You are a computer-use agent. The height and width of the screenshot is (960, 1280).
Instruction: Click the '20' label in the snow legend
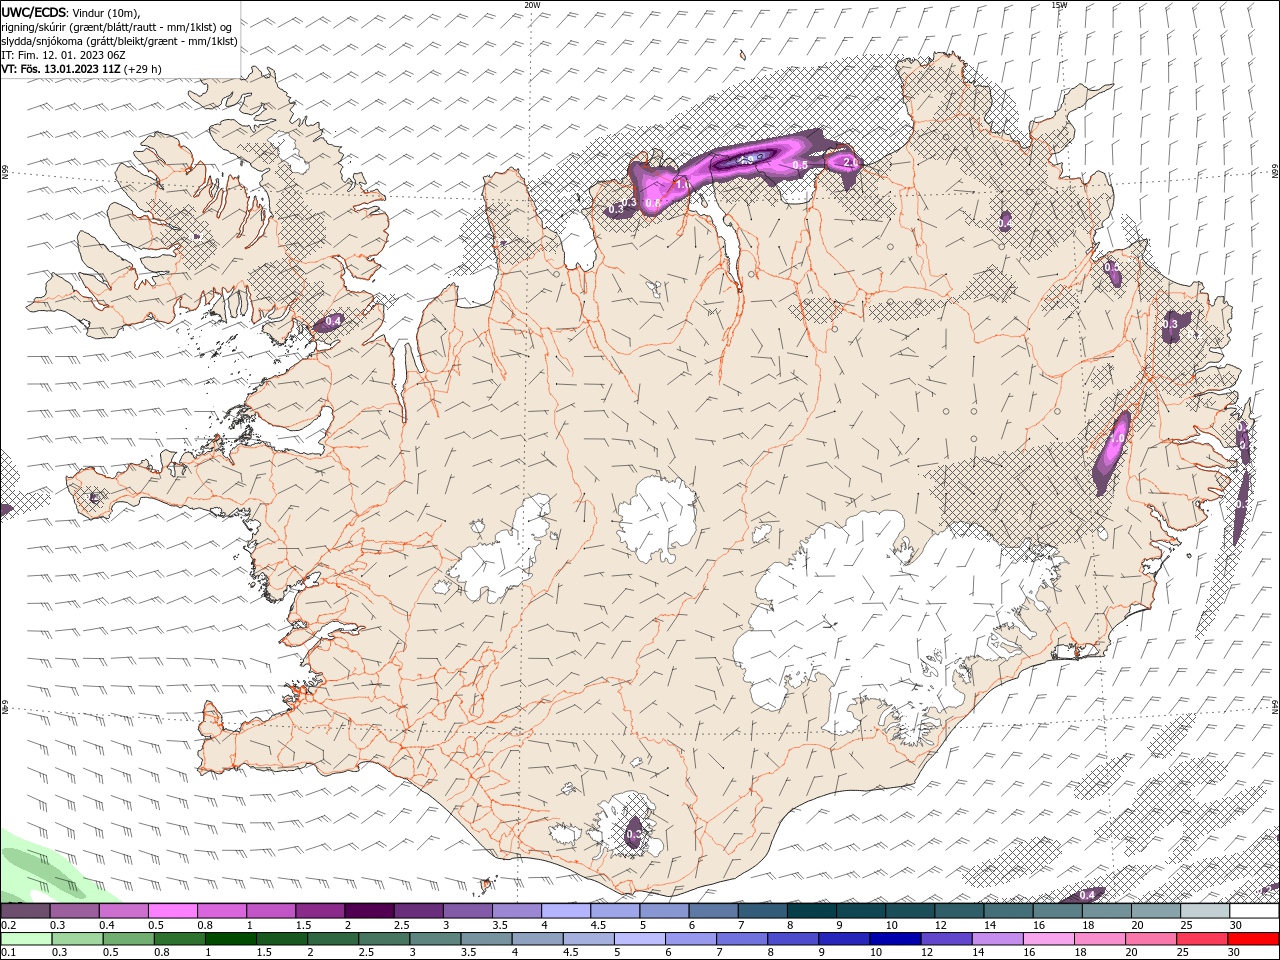click(1137, 925)
